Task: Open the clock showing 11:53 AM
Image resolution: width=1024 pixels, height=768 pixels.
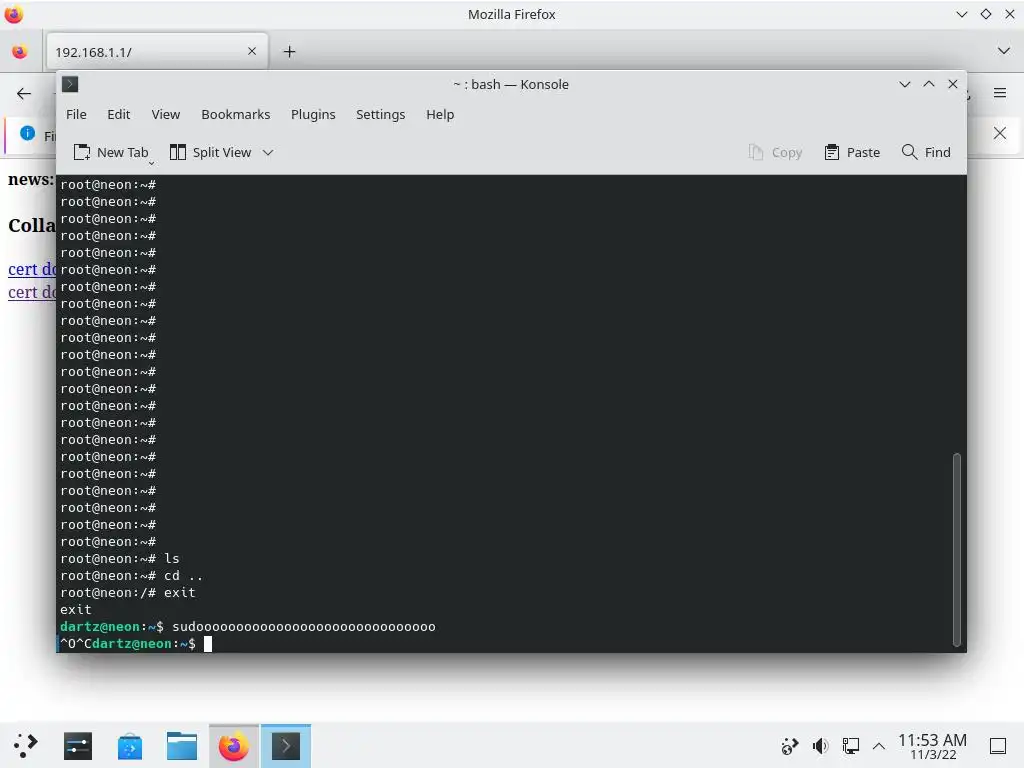Action: pyautogui.click(x=932, y=746)
